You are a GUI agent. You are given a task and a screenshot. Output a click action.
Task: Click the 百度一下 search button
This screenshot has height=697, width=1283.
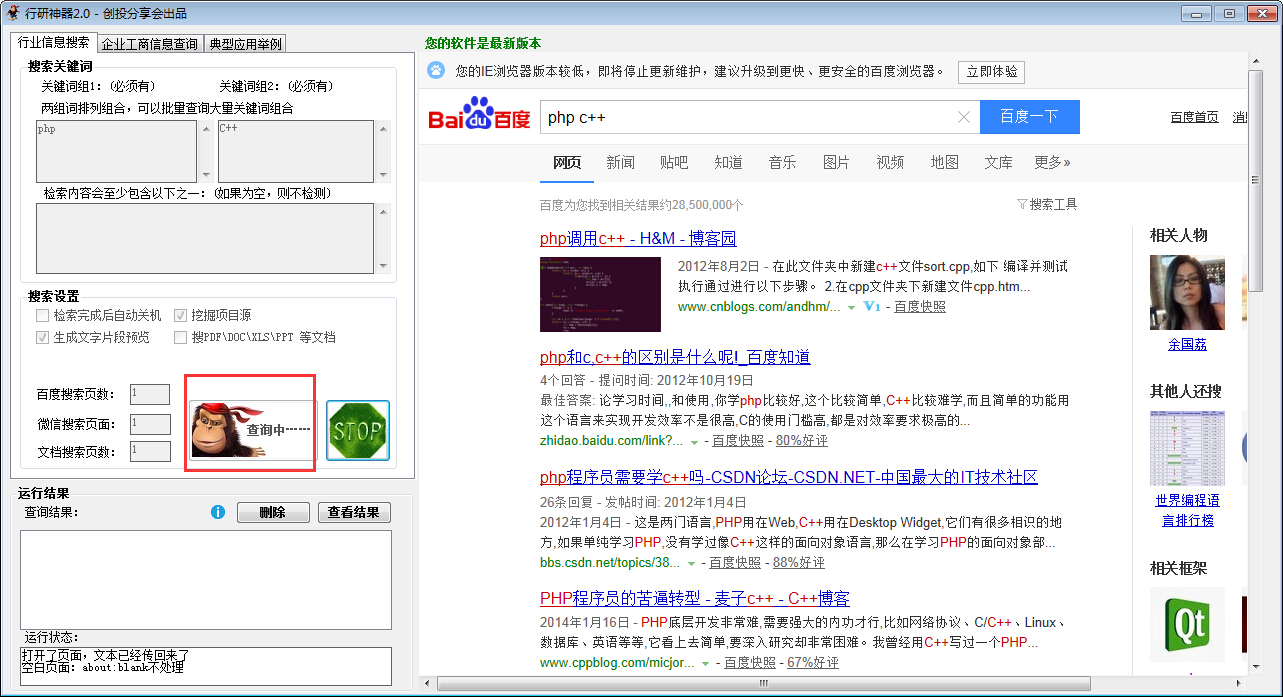(1030, 117)
